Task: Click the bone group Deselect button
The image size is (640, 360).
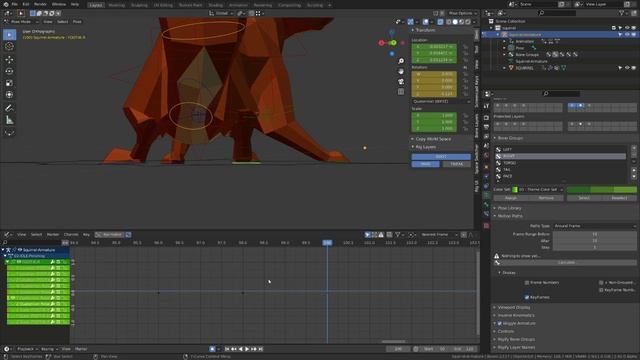Action: (x=619, y=198)
